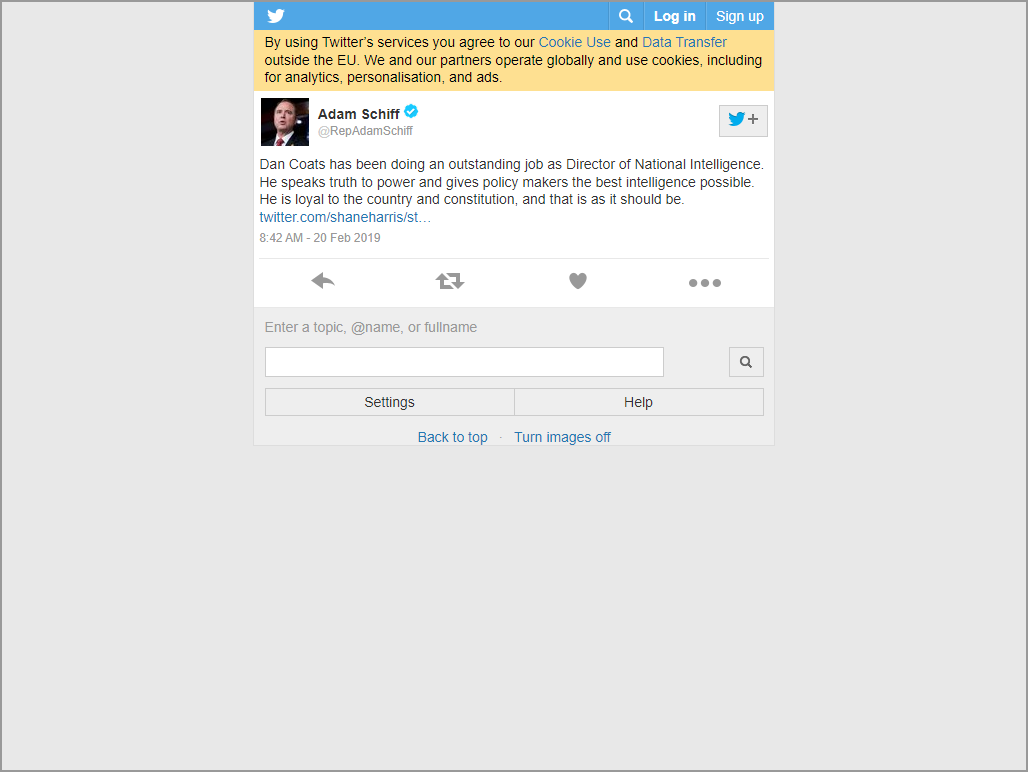Open the Sign up page
This screenshot has width=1028, height=772.
click(740, 16)
